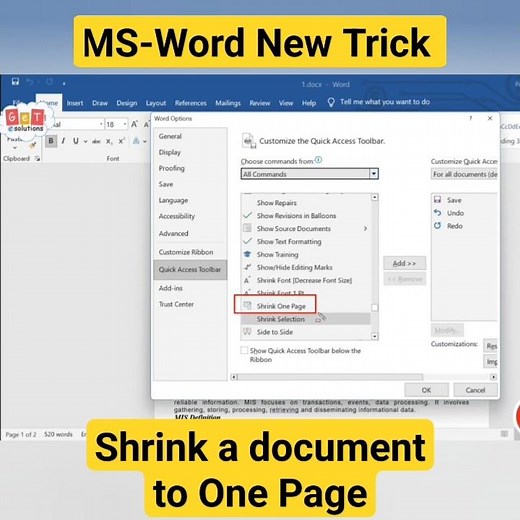This screenshot has width=520, height=520.
Task: Apply Italic formatting in the ribbon
Action: tap(63, 141)
